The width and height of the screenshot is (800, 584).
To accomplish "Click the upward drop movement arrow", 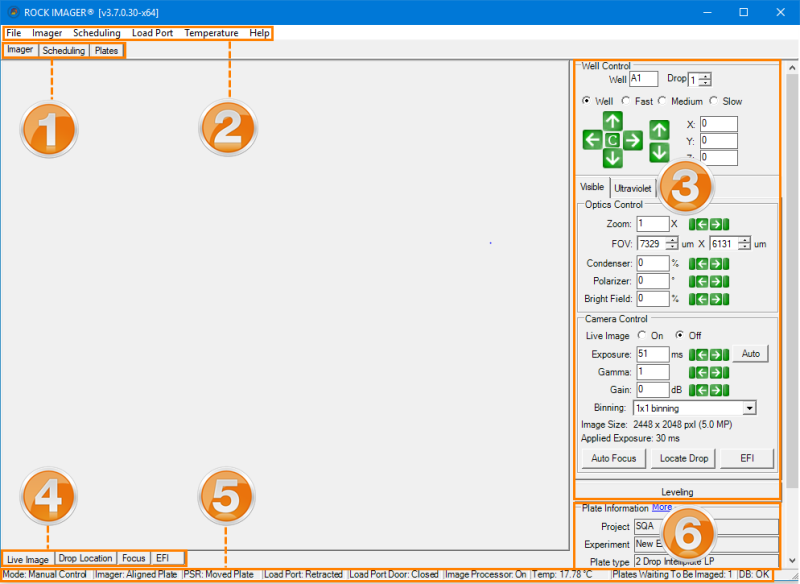I will tap(658, 128).
